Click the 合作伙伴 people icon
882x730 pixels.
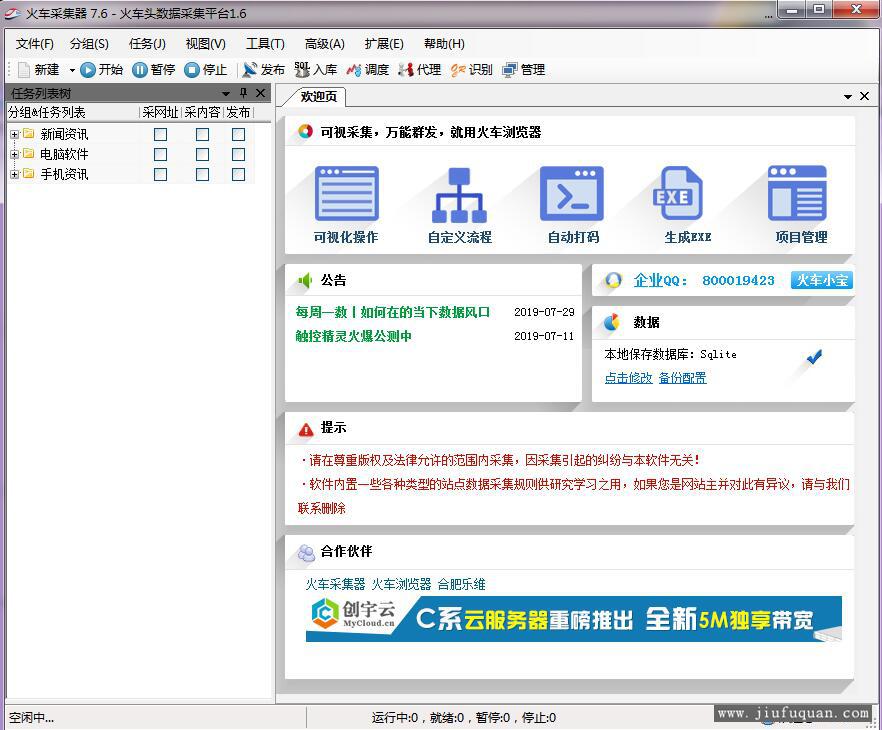point(306,553)
